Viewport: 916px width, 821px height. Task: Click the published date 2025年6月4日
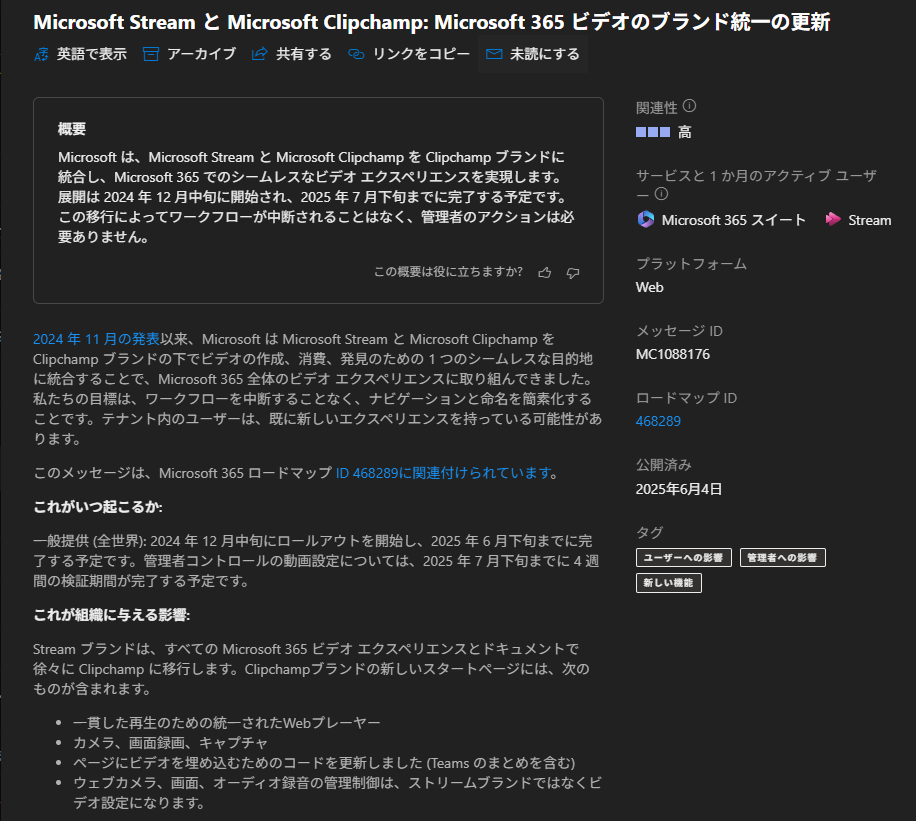coord(679,489)
